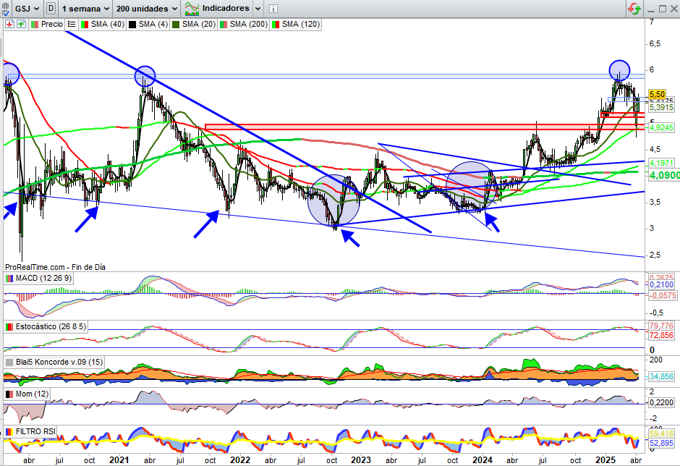Click the black SMA (4) swatch

point(132,24)
